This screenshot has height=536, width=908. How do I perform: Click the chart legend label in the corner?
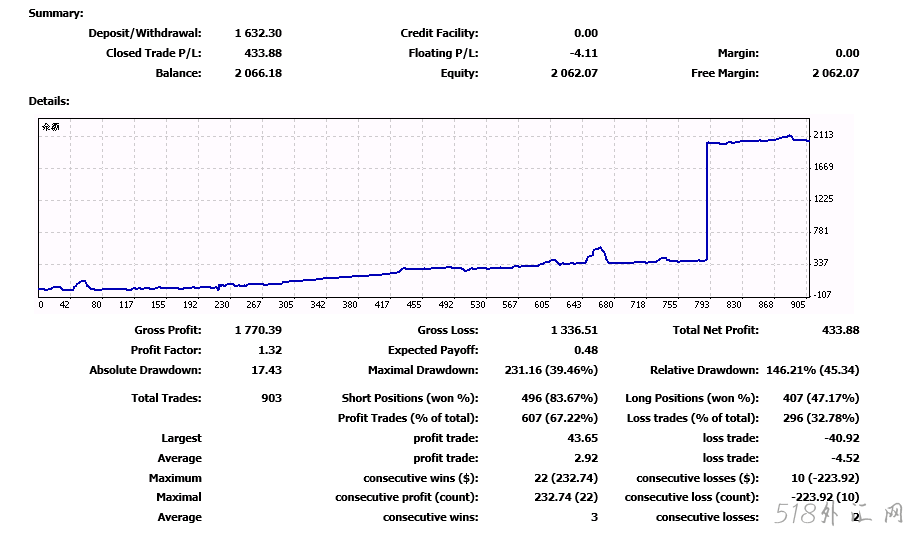point(51,127)
